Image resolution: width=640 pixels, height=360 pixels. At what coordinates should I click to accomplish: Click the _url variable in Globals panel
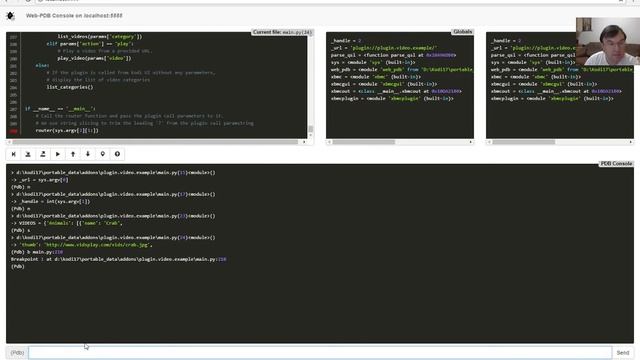click(384, 48)
